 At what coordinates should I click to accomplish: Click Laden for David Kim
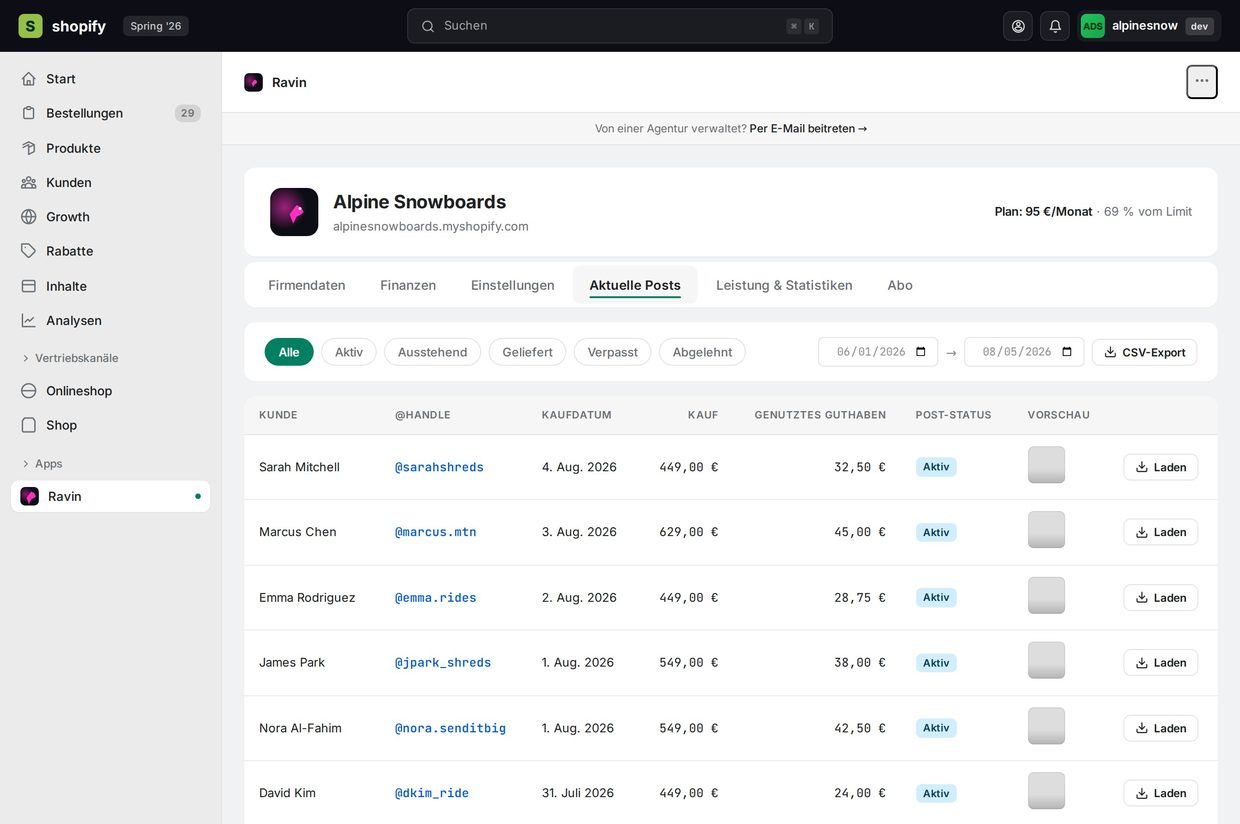(1160, 793)
